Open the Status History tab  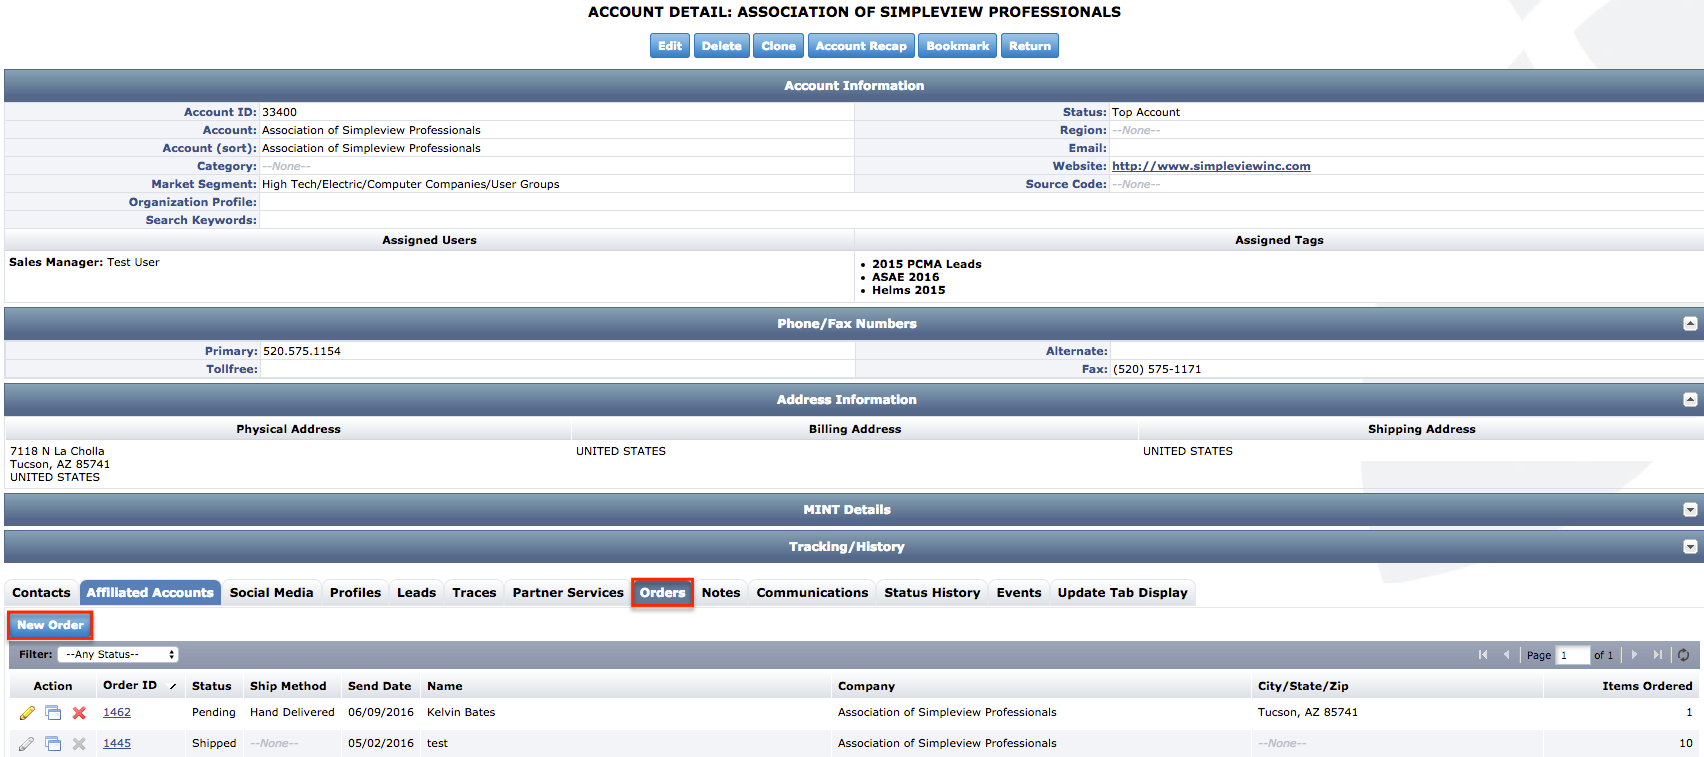(932, 593)
